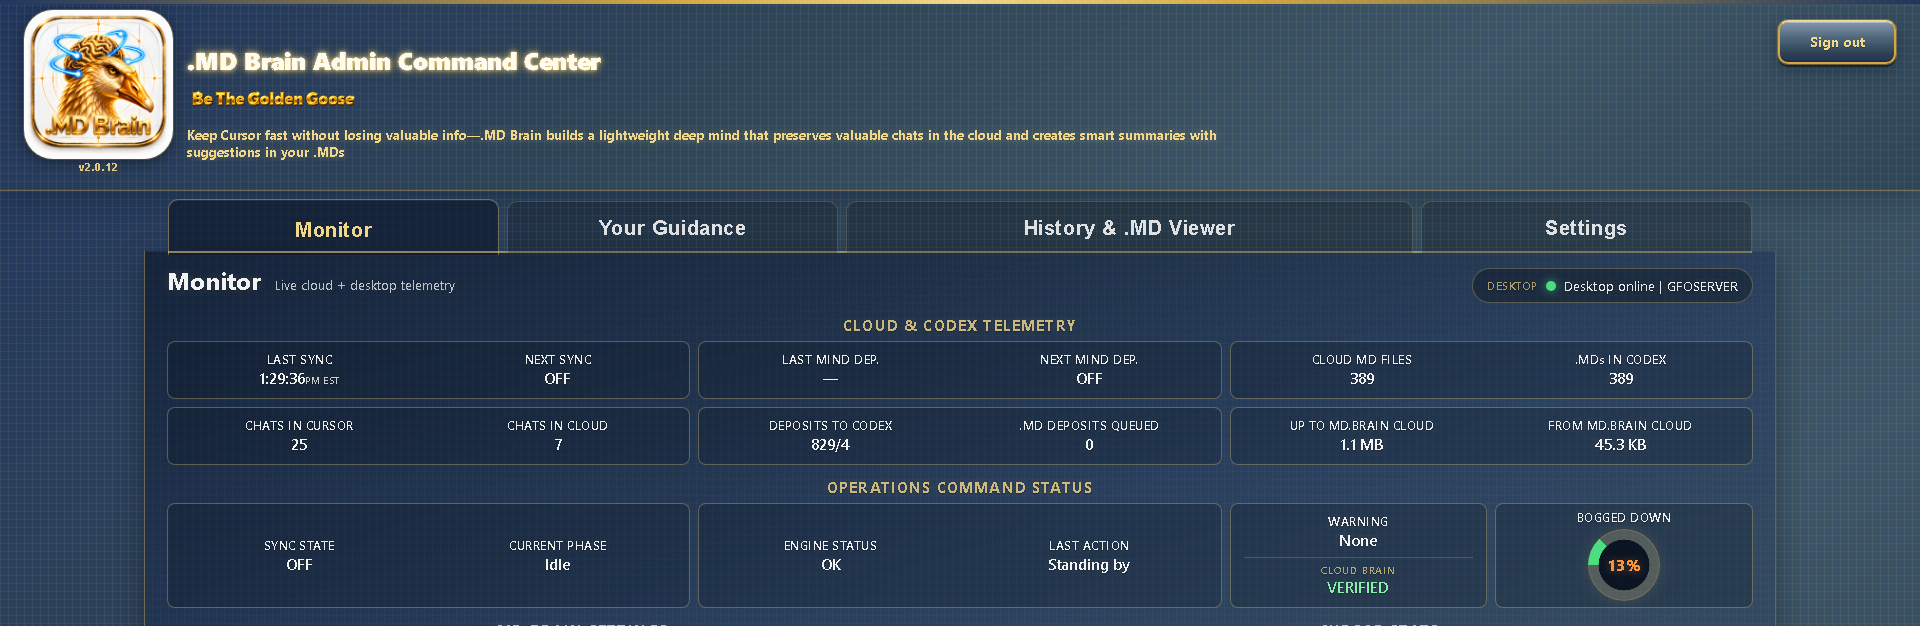Click the Warning None value
This screenshot has width=1920, height=626.
[x=1358, y=541]
